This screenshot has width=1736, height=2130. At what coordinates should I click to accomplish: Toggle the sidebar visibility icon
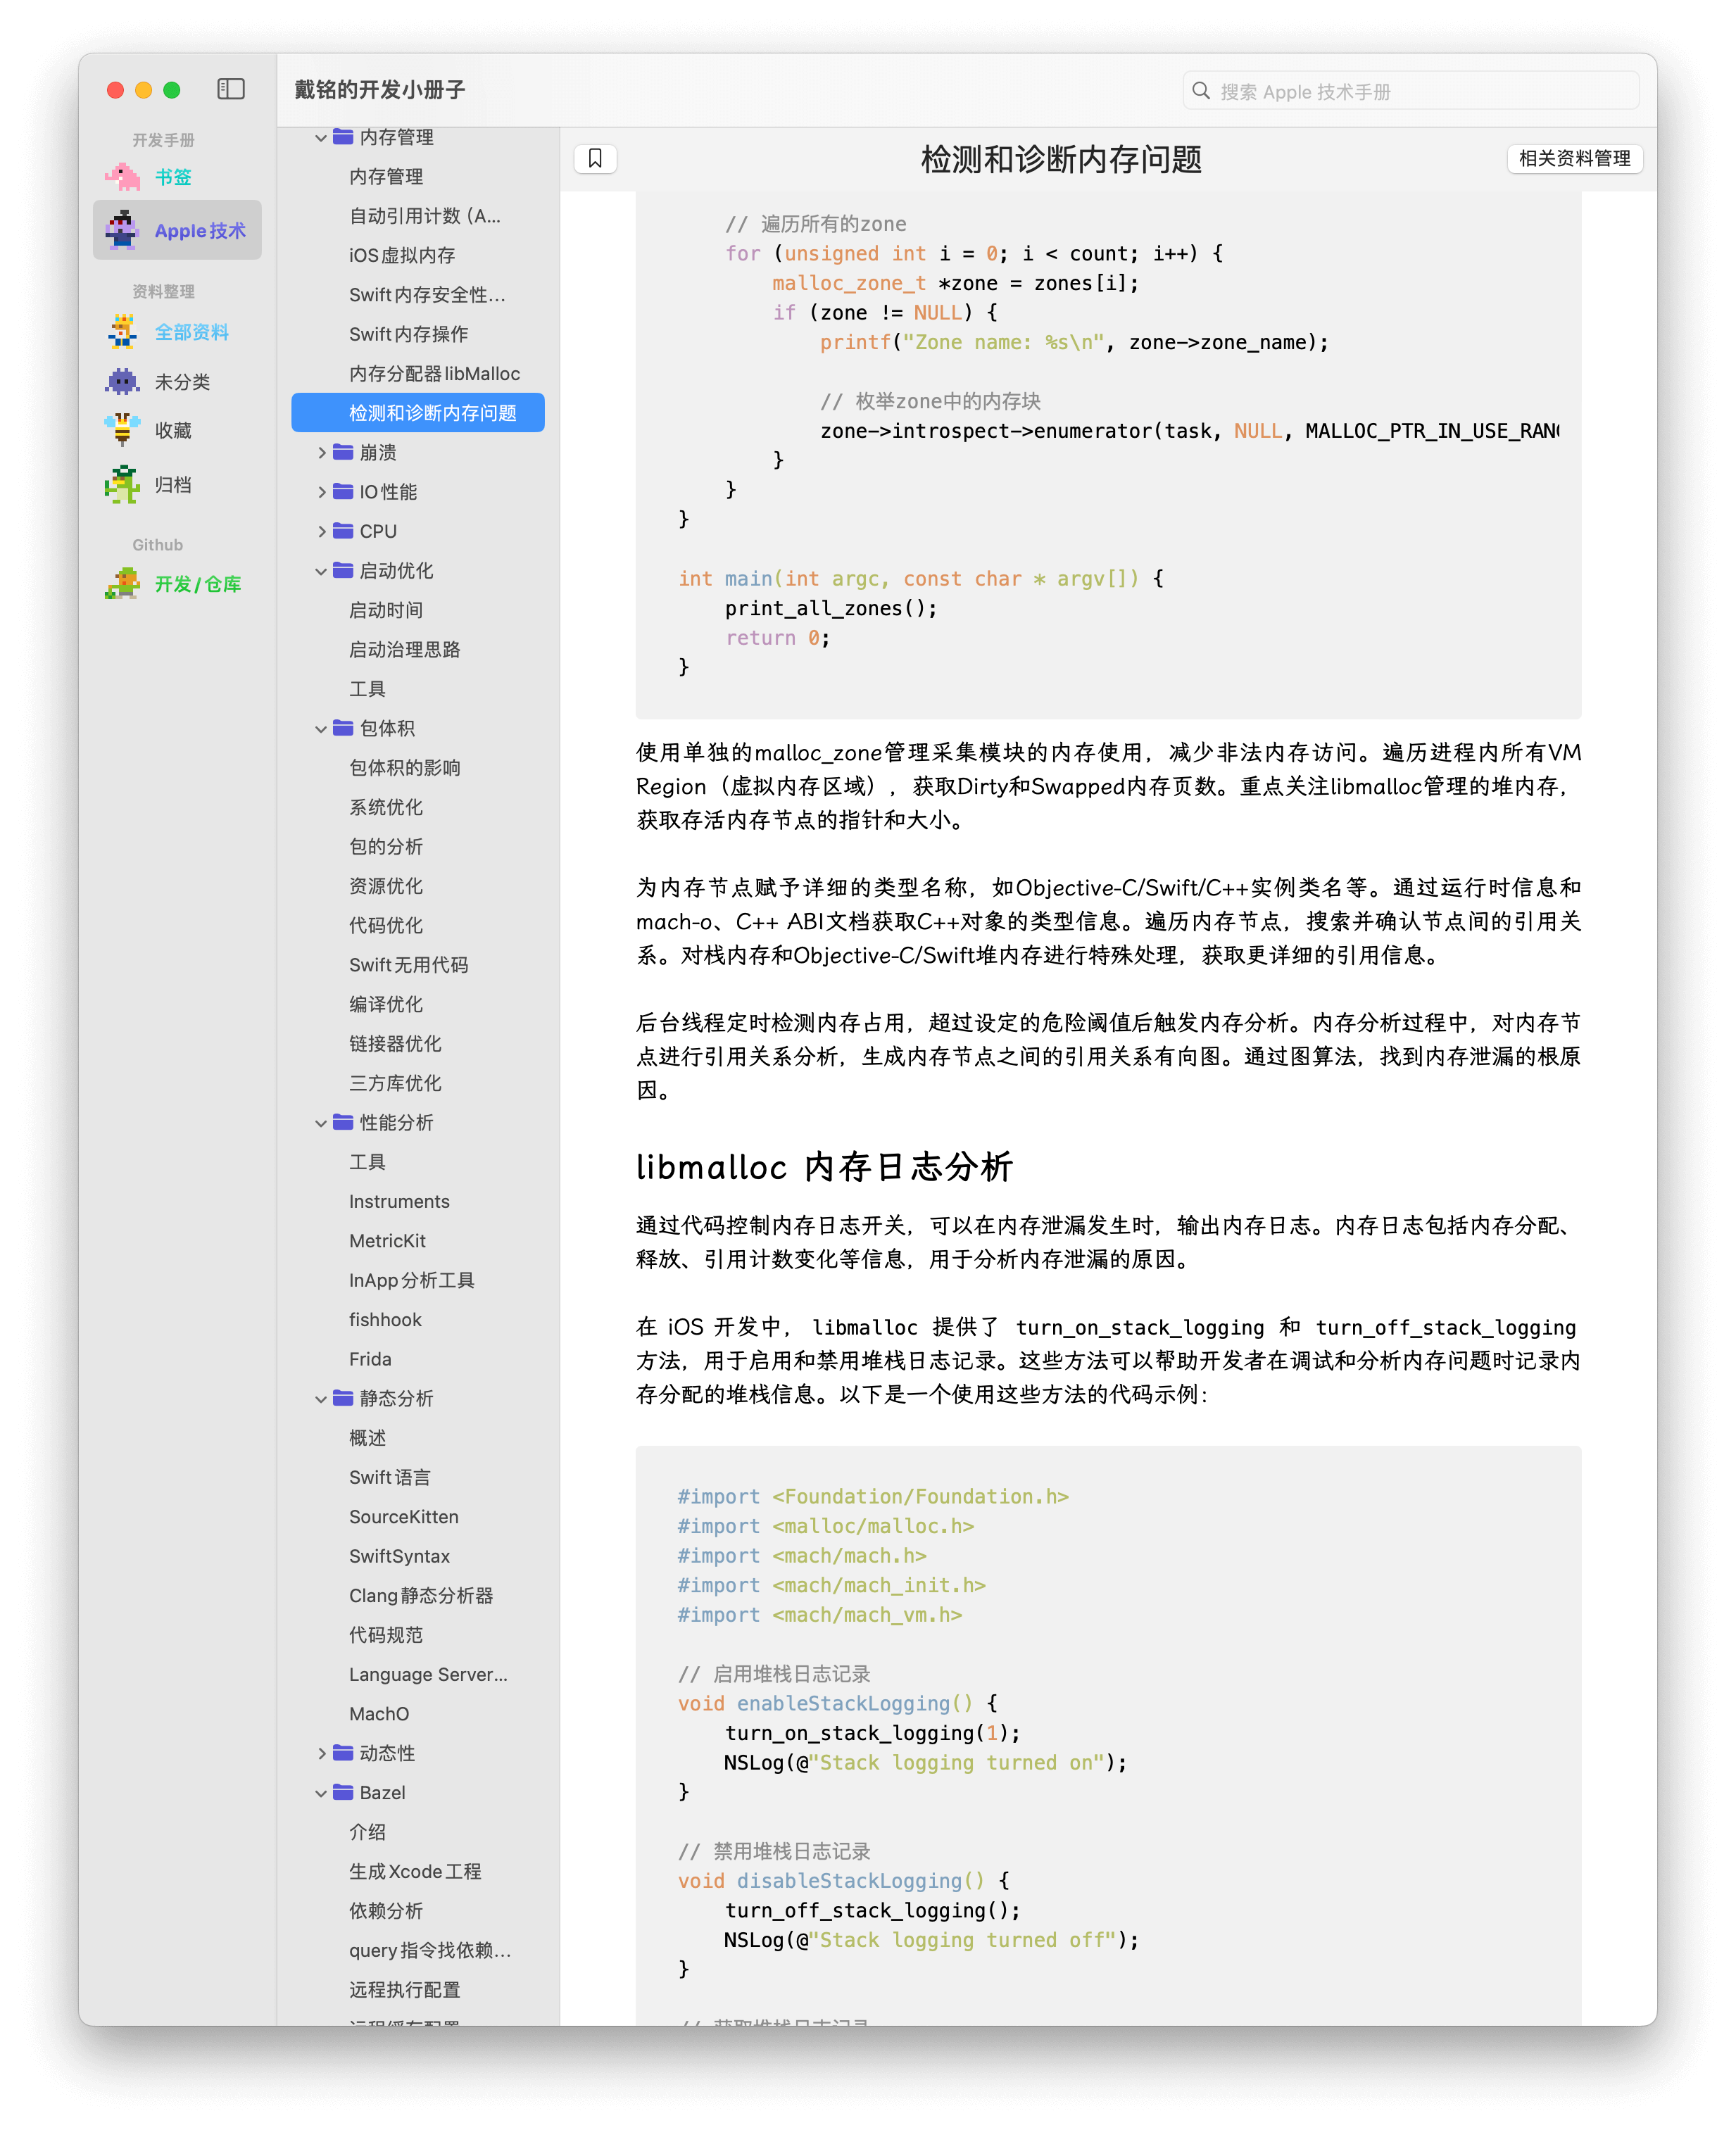tap(231, 89)
